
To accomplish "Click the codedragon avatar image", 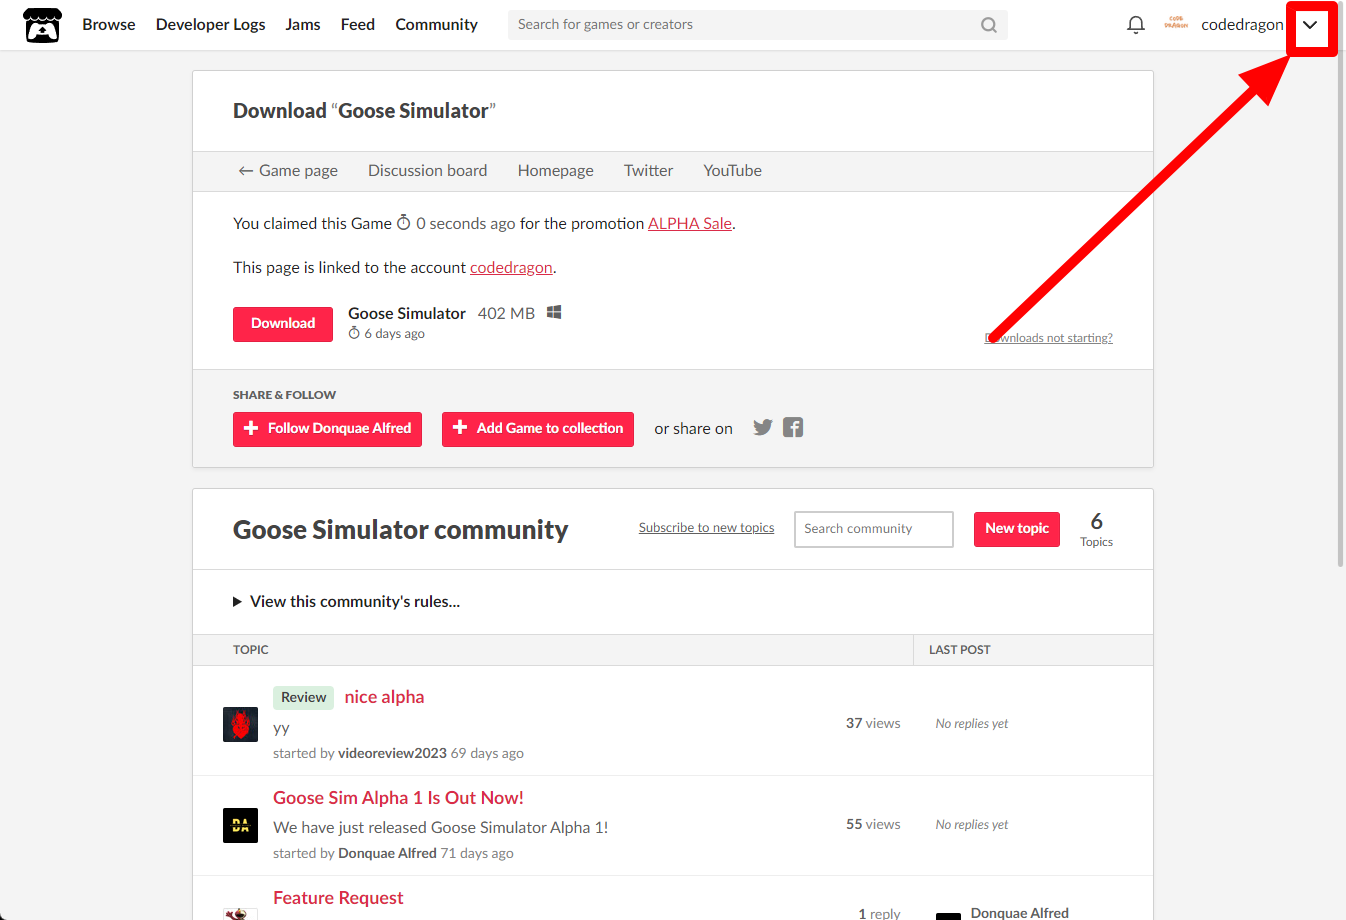I will 1176,24.
